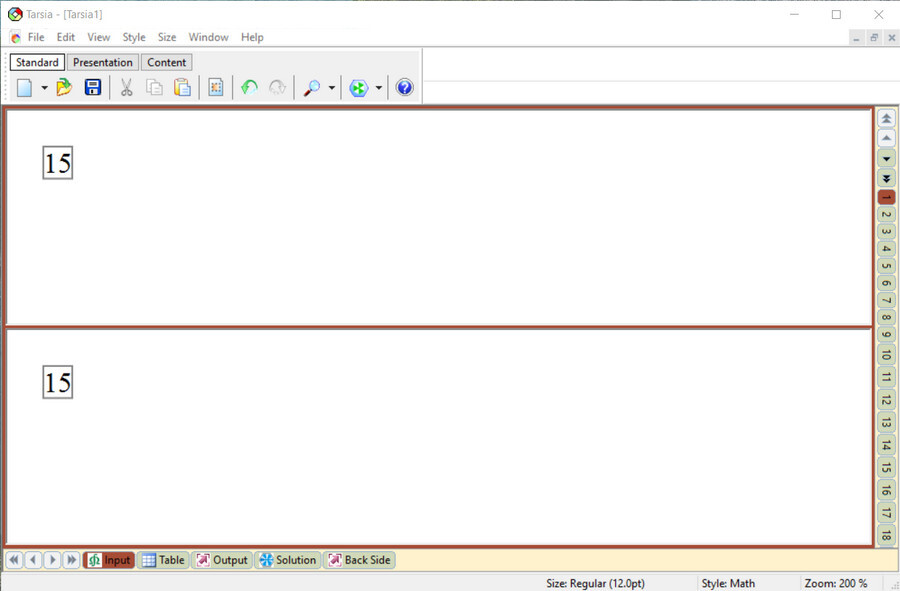
Task: Paste with the clipboard icon
Action: pos(182,88)
